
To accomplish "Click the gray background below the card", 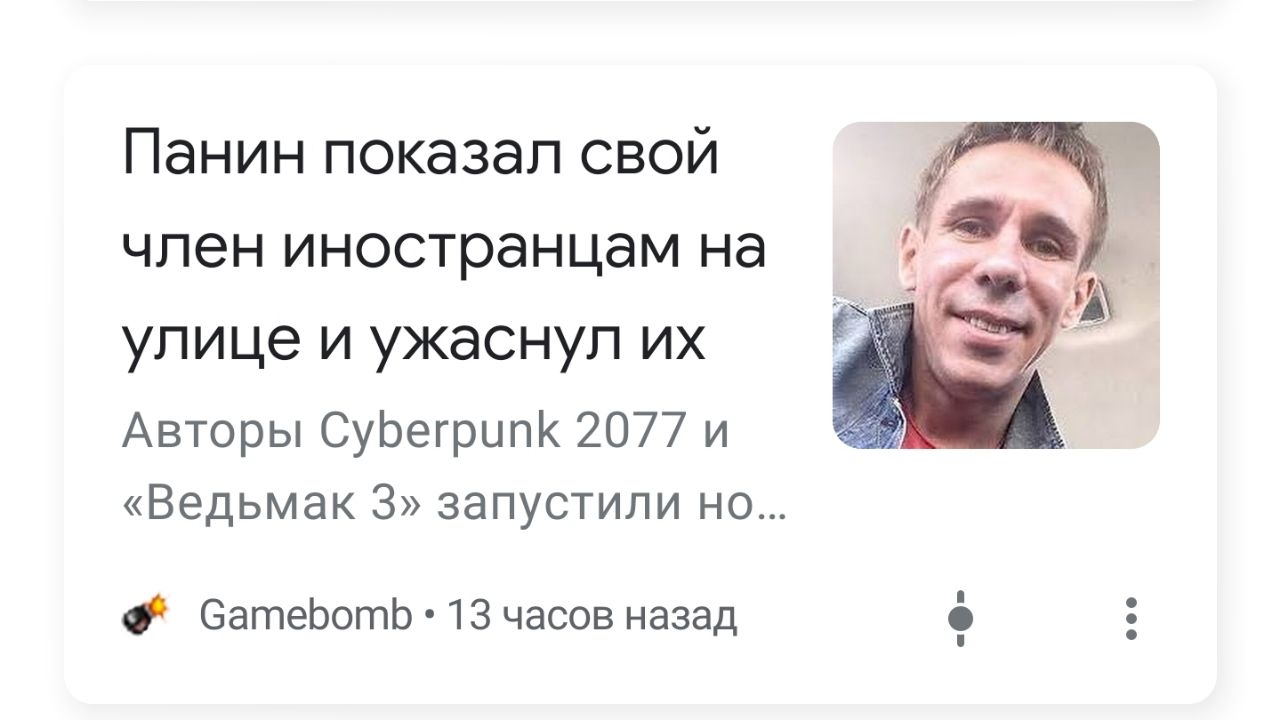I will (x=640, y=712).
